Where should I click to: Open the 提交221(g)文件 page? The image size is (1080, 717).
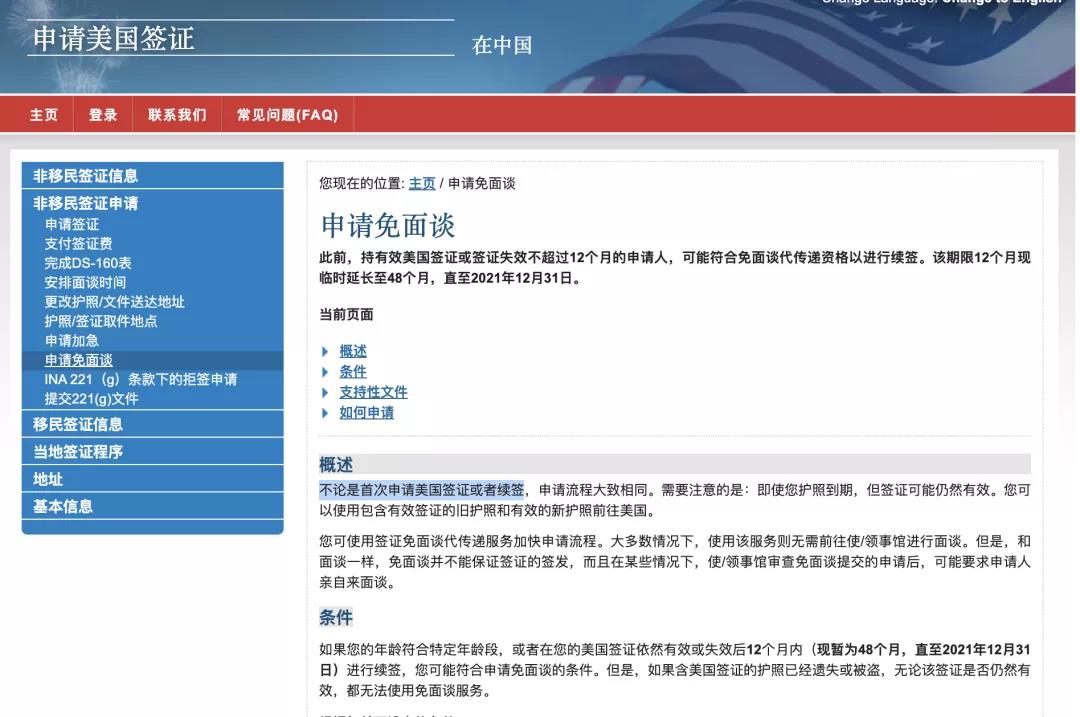93,398
